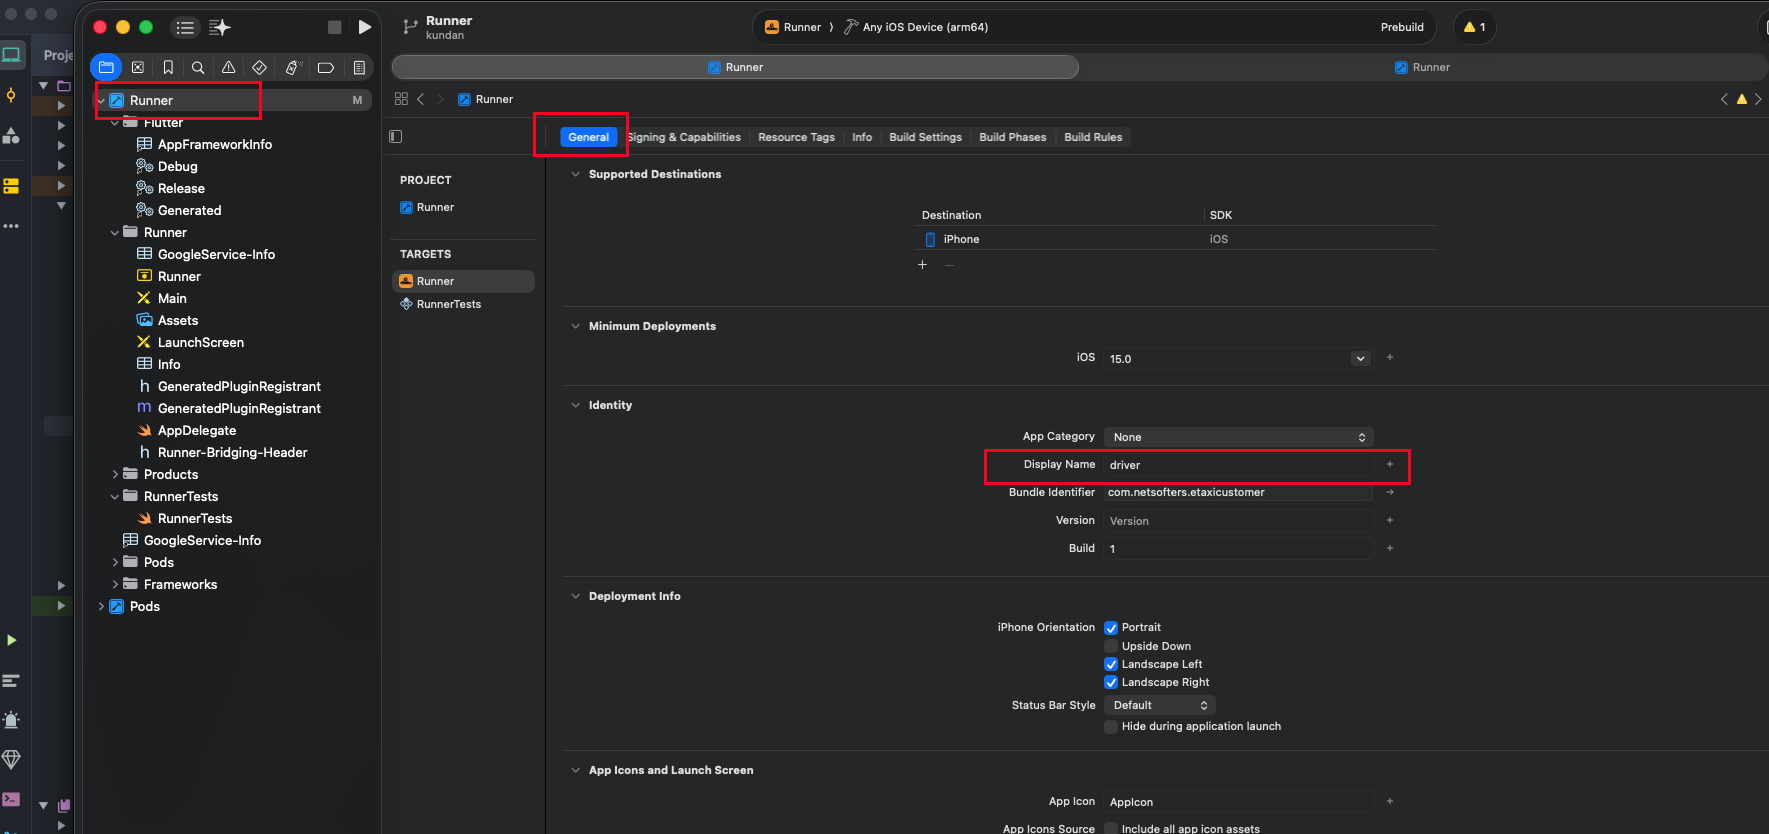
Task: Jump to previous issue chevron in jump bar
Action: click(1724, 99)
